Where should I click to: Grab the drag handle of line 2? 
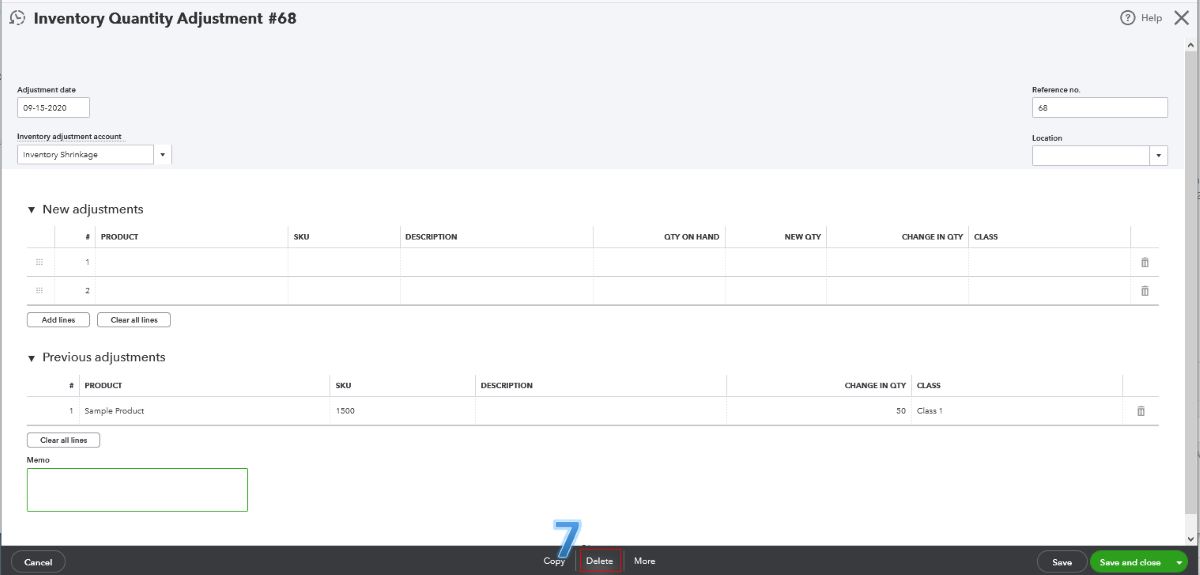(x=39, y=291)
